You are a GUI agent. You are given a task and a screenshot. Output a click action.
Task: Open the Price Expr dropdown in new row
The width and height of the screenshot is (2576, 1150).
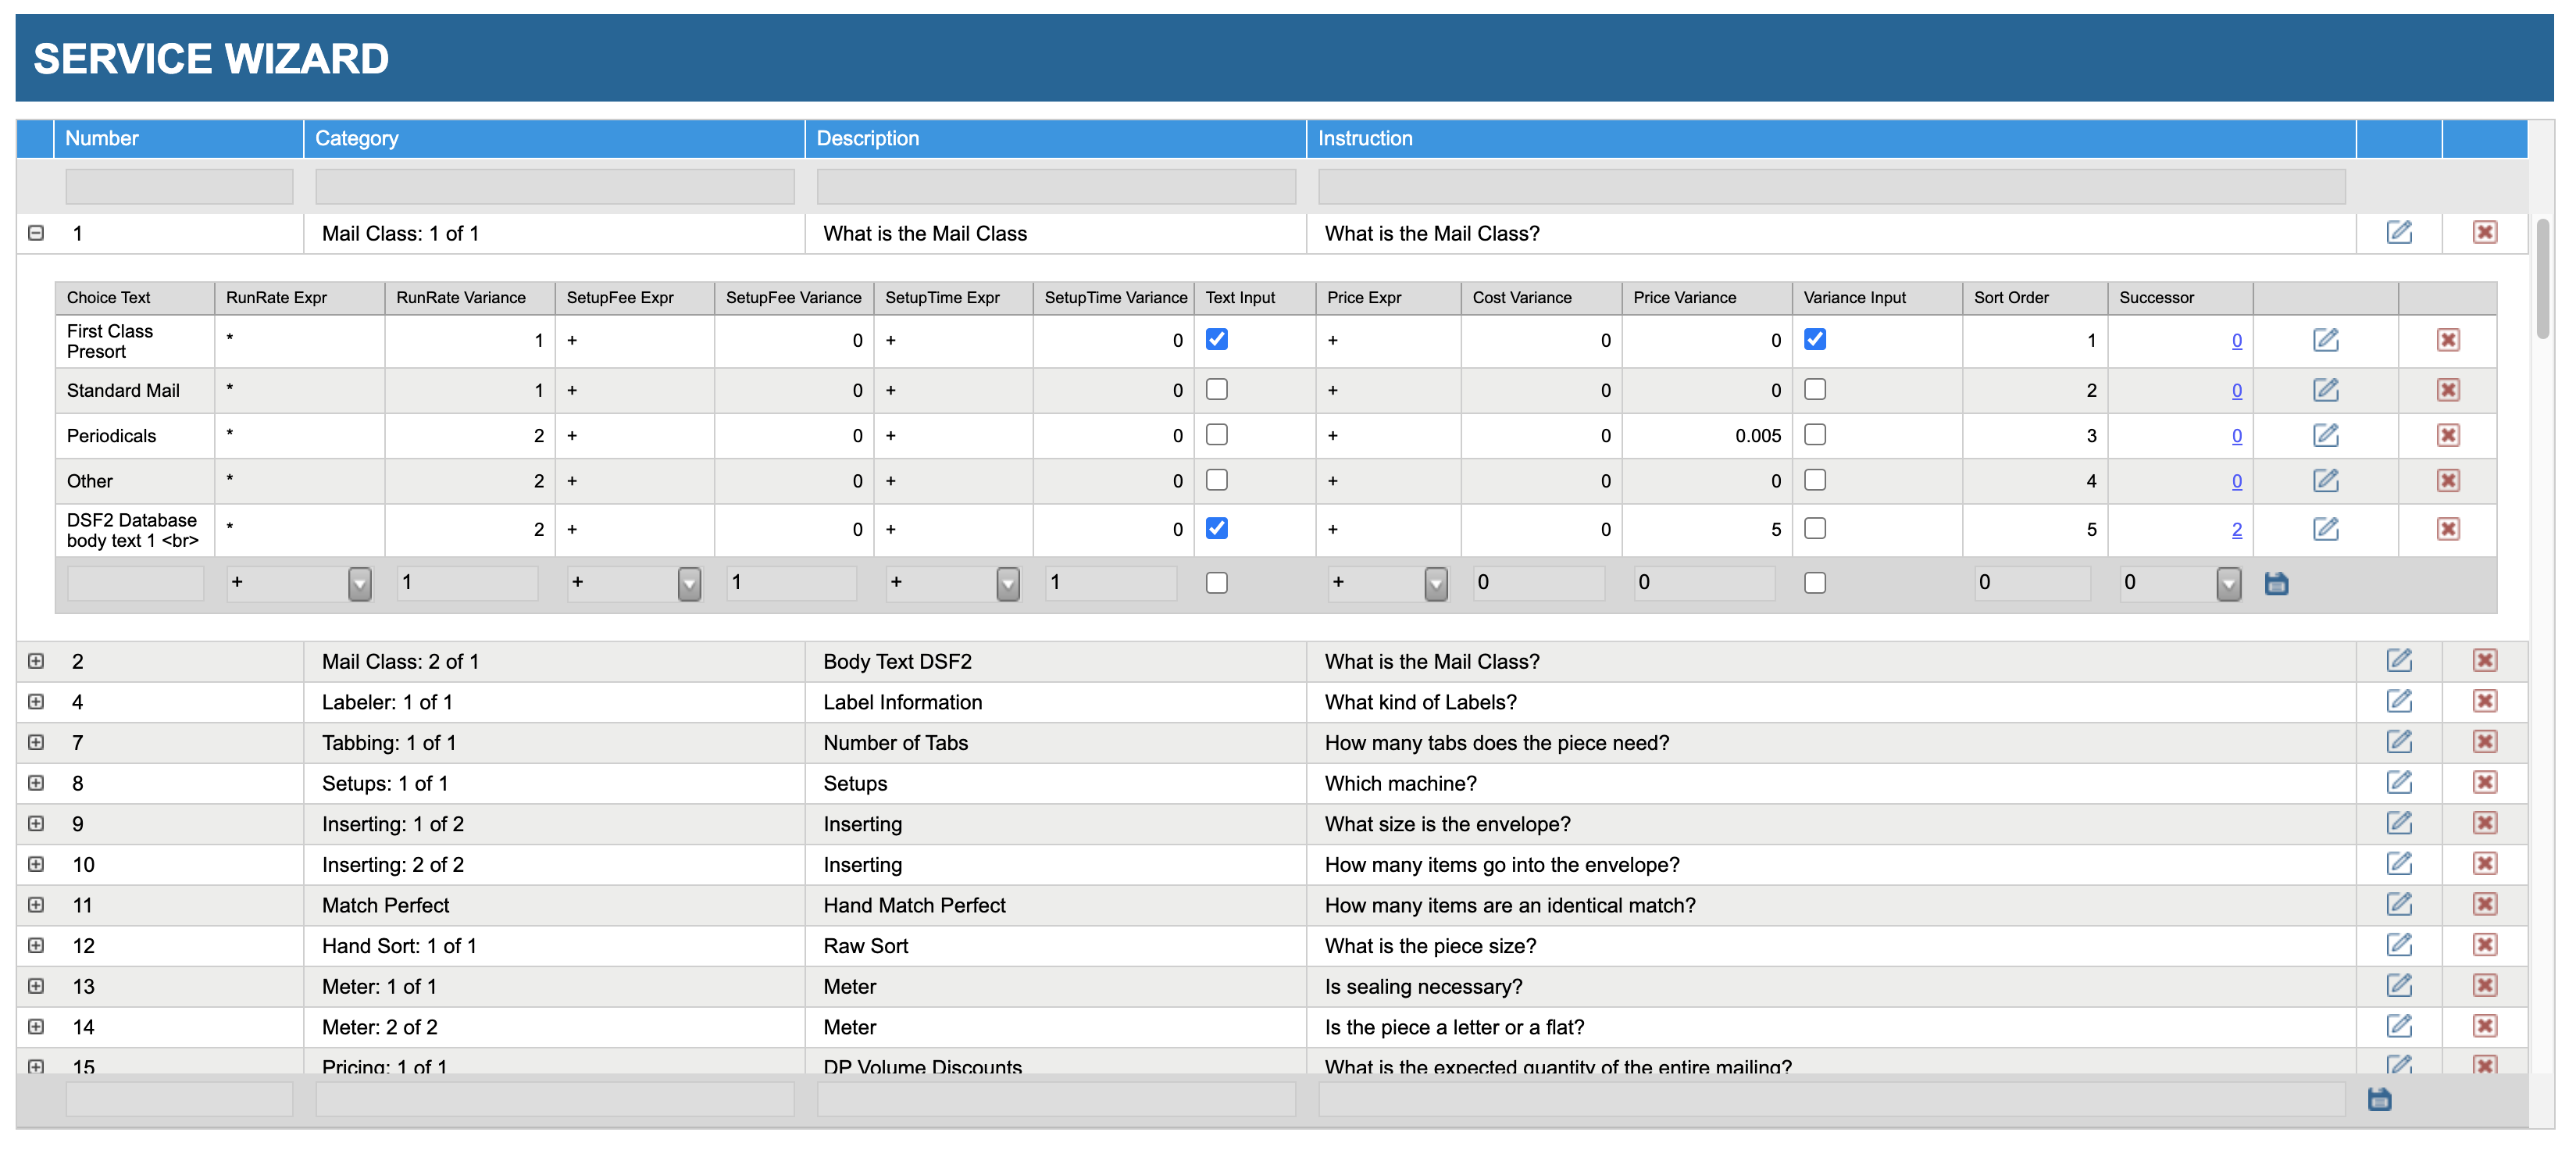click(x=1436, y=583)
